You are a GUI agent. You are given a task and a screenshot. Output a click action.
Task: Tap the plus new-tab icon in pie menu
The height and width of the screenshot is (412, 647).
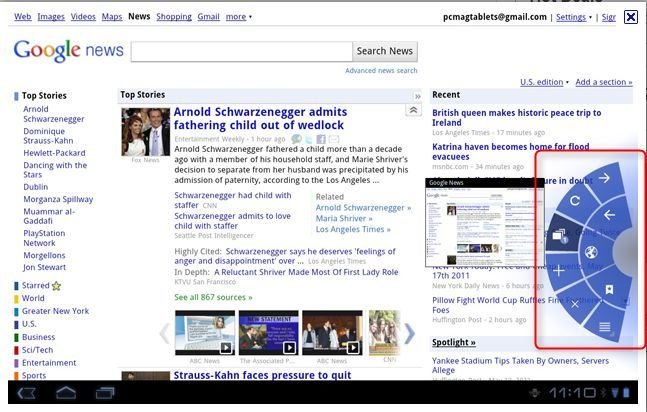click(559, 271)
